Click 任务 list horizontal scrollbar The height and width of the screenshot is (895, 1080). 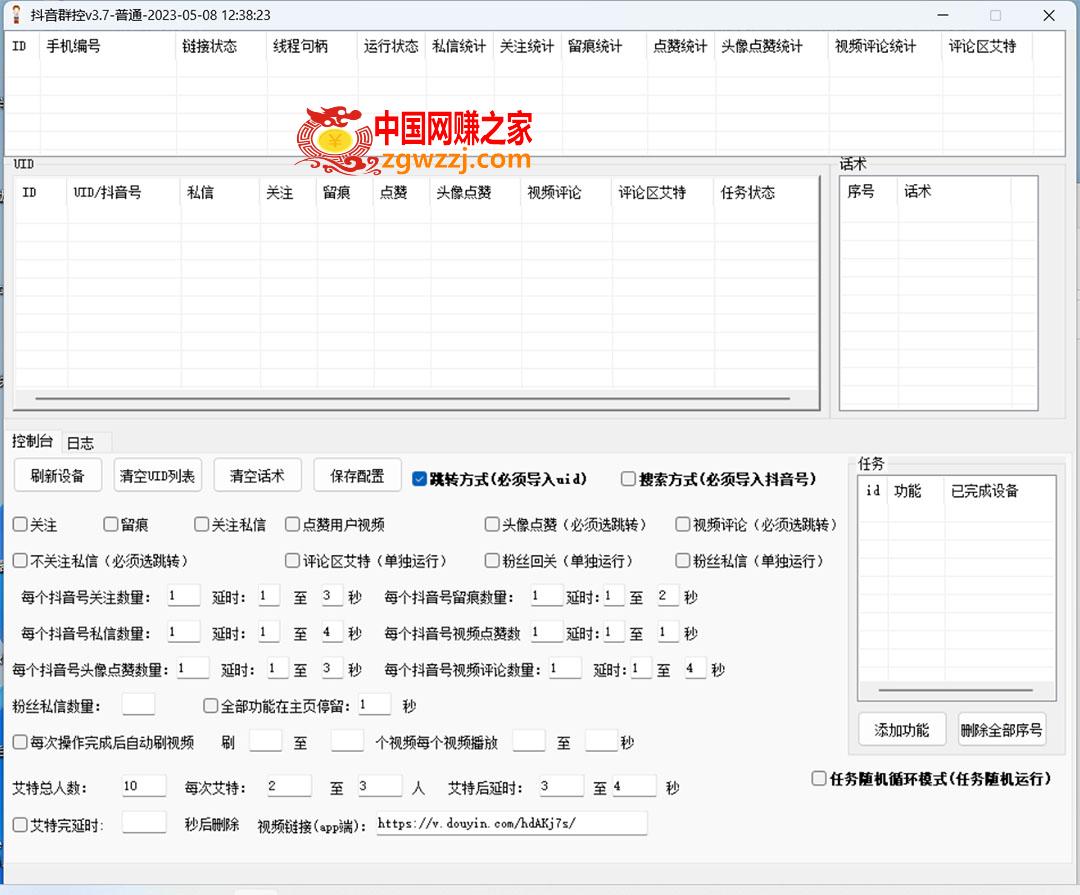point(956,690)
